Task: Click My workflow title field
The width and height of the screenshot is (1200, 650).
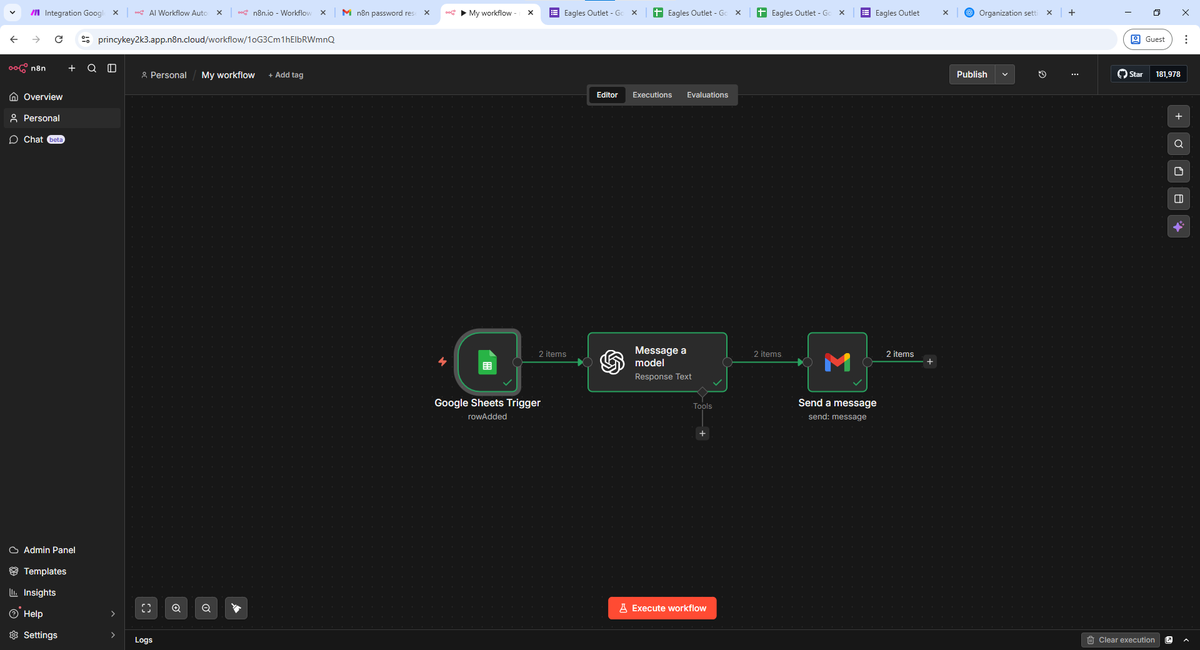Action: pyautogui.click(x=228, y=75)
